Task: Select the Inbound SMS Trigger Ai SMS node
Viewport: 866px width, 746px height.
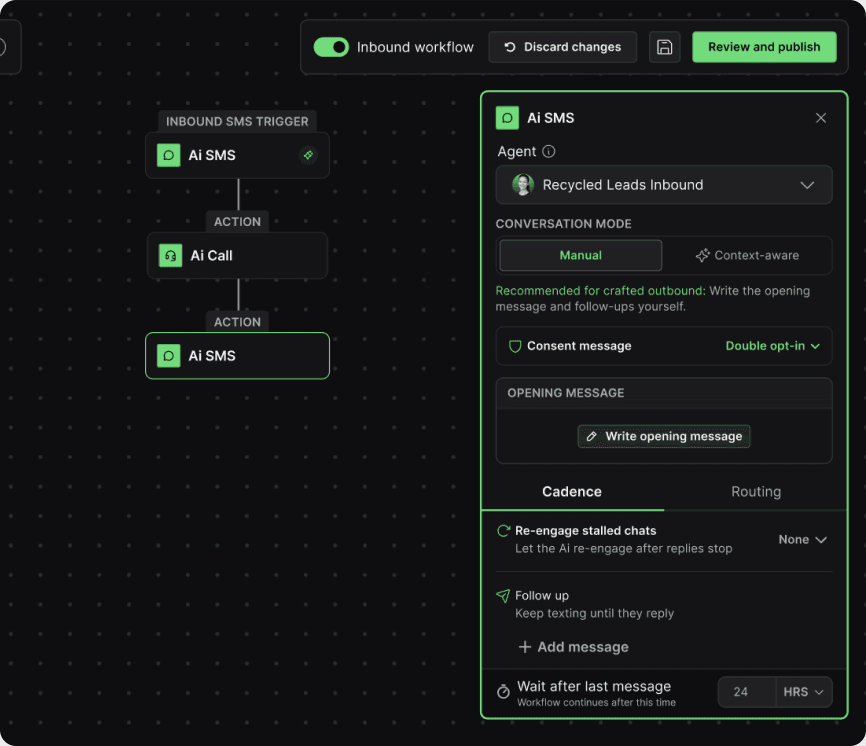Action: pyautogui.click(x=237, y=155)
